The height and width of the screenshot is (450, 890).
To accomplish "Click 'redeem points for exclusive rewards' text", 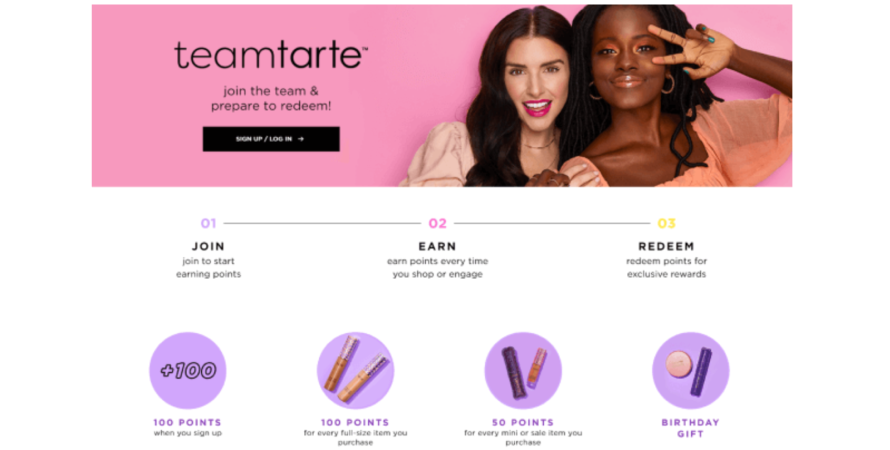I will (666, 268).
